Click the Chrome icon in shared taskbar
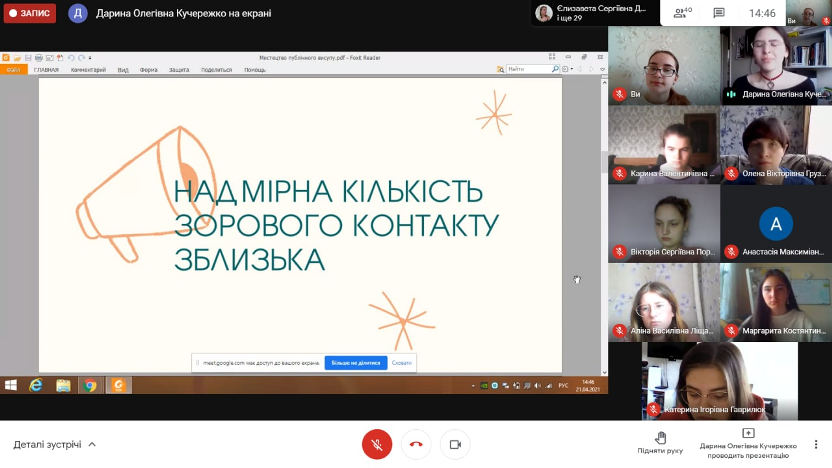This screenshot has height=468, width=832. click(90, 385)
